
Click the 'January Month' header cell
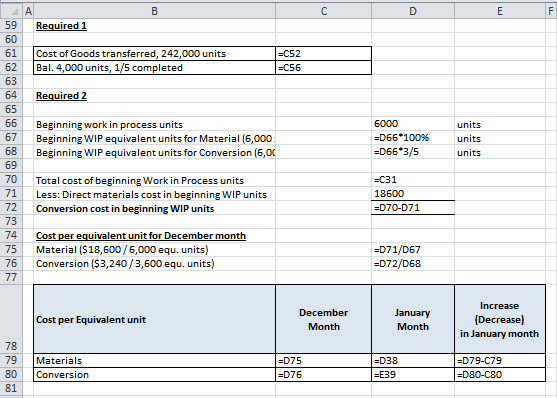coord(413,319)
